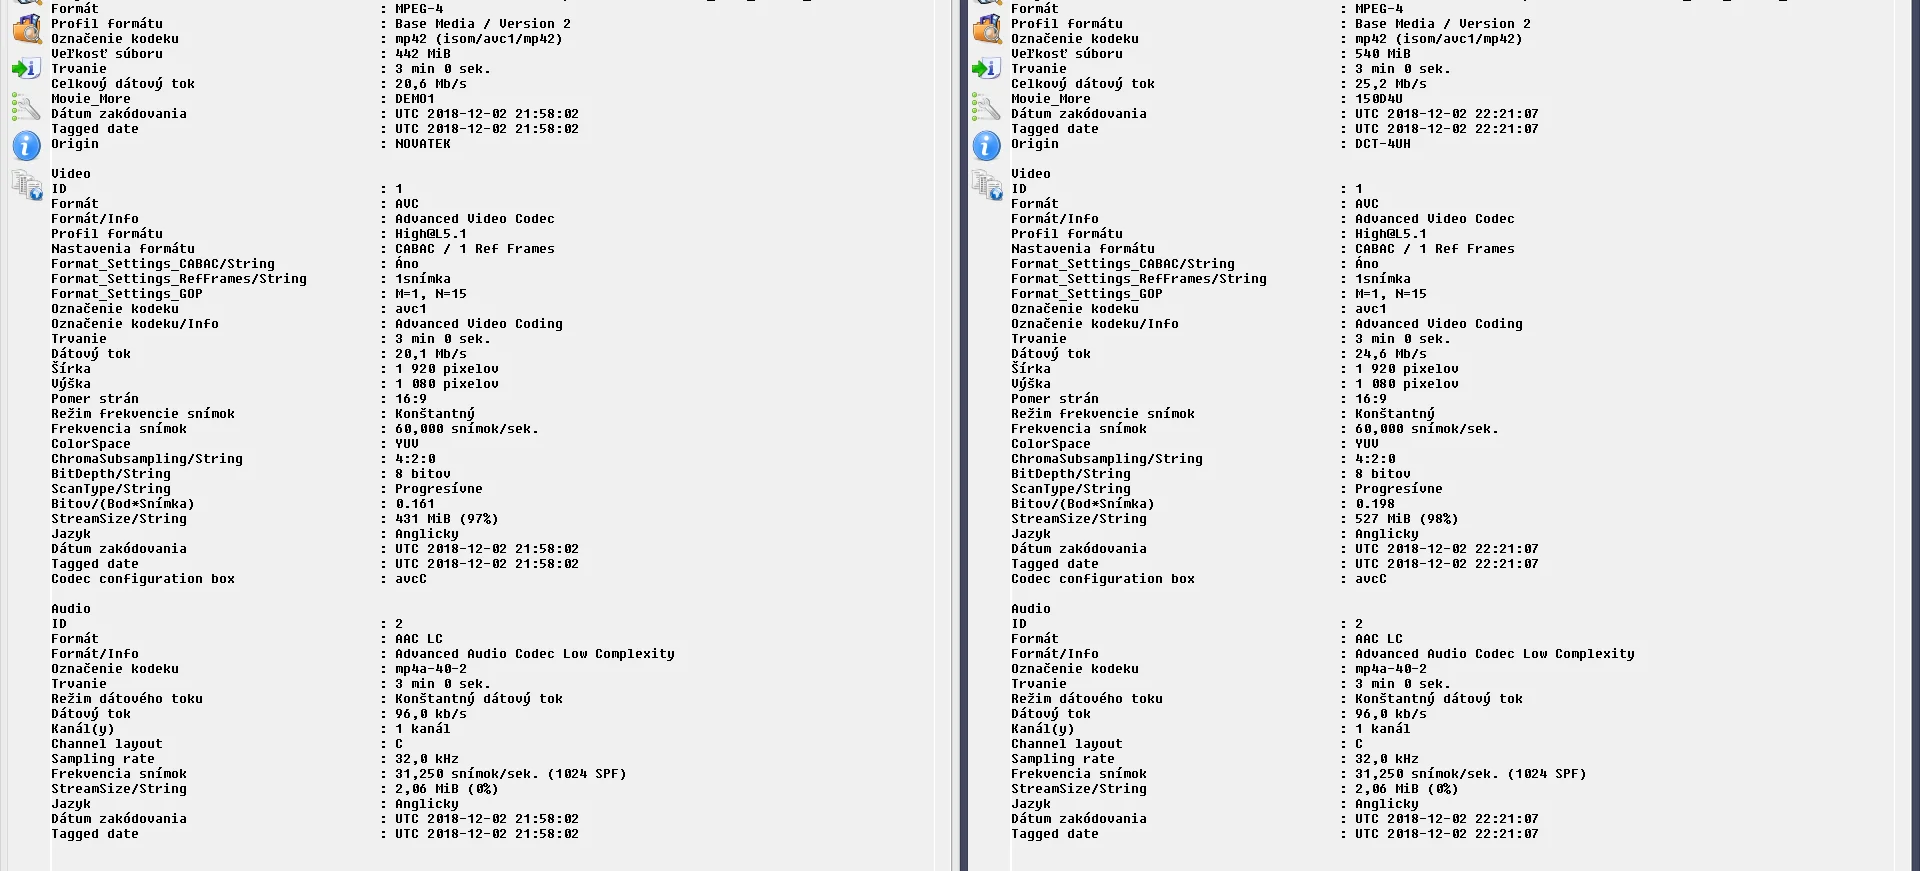This screenshot has width=1920, height=871.
Task: Open folder icon in left NOVATEK window
Action: click(x=27, y=29)
